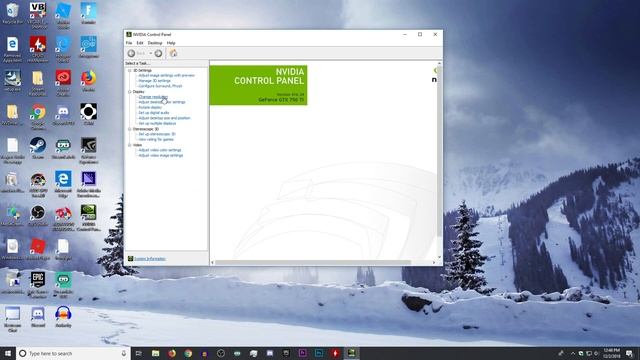Select the Adobe Creative Cloud desktop icon

pyautogui.click(x=63, y=82)
